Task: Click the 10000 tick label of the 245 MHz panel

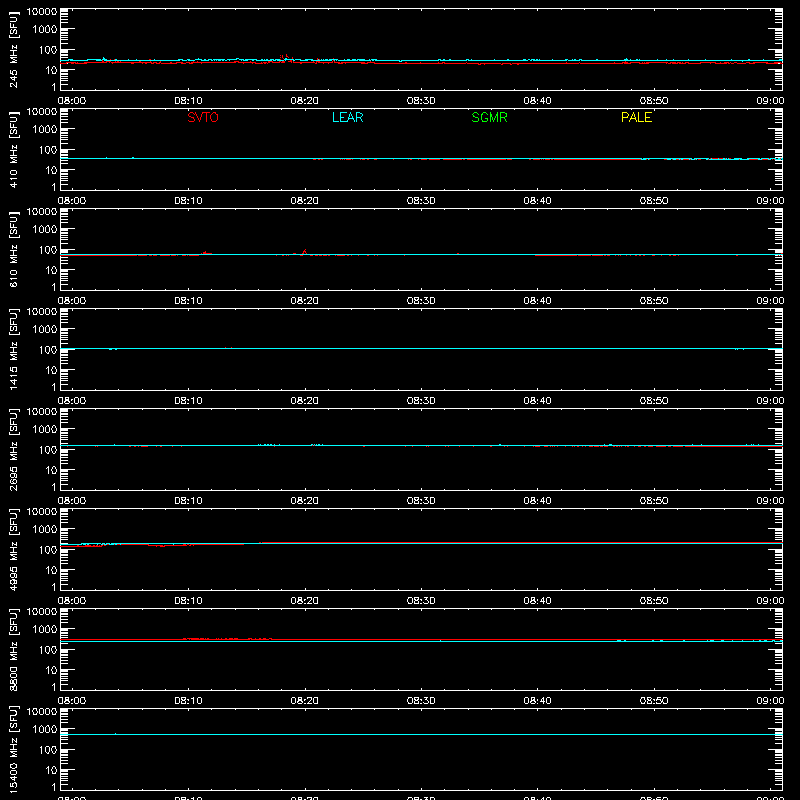Action: (42, 12)
